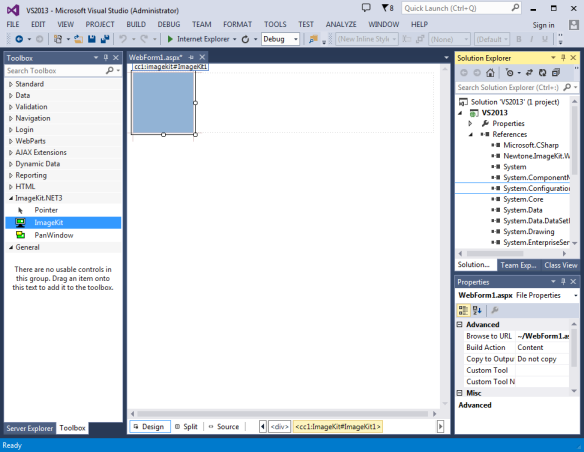Open the ANALYZE menu
This screenshot has height=452, width=584.
(341, 25)
